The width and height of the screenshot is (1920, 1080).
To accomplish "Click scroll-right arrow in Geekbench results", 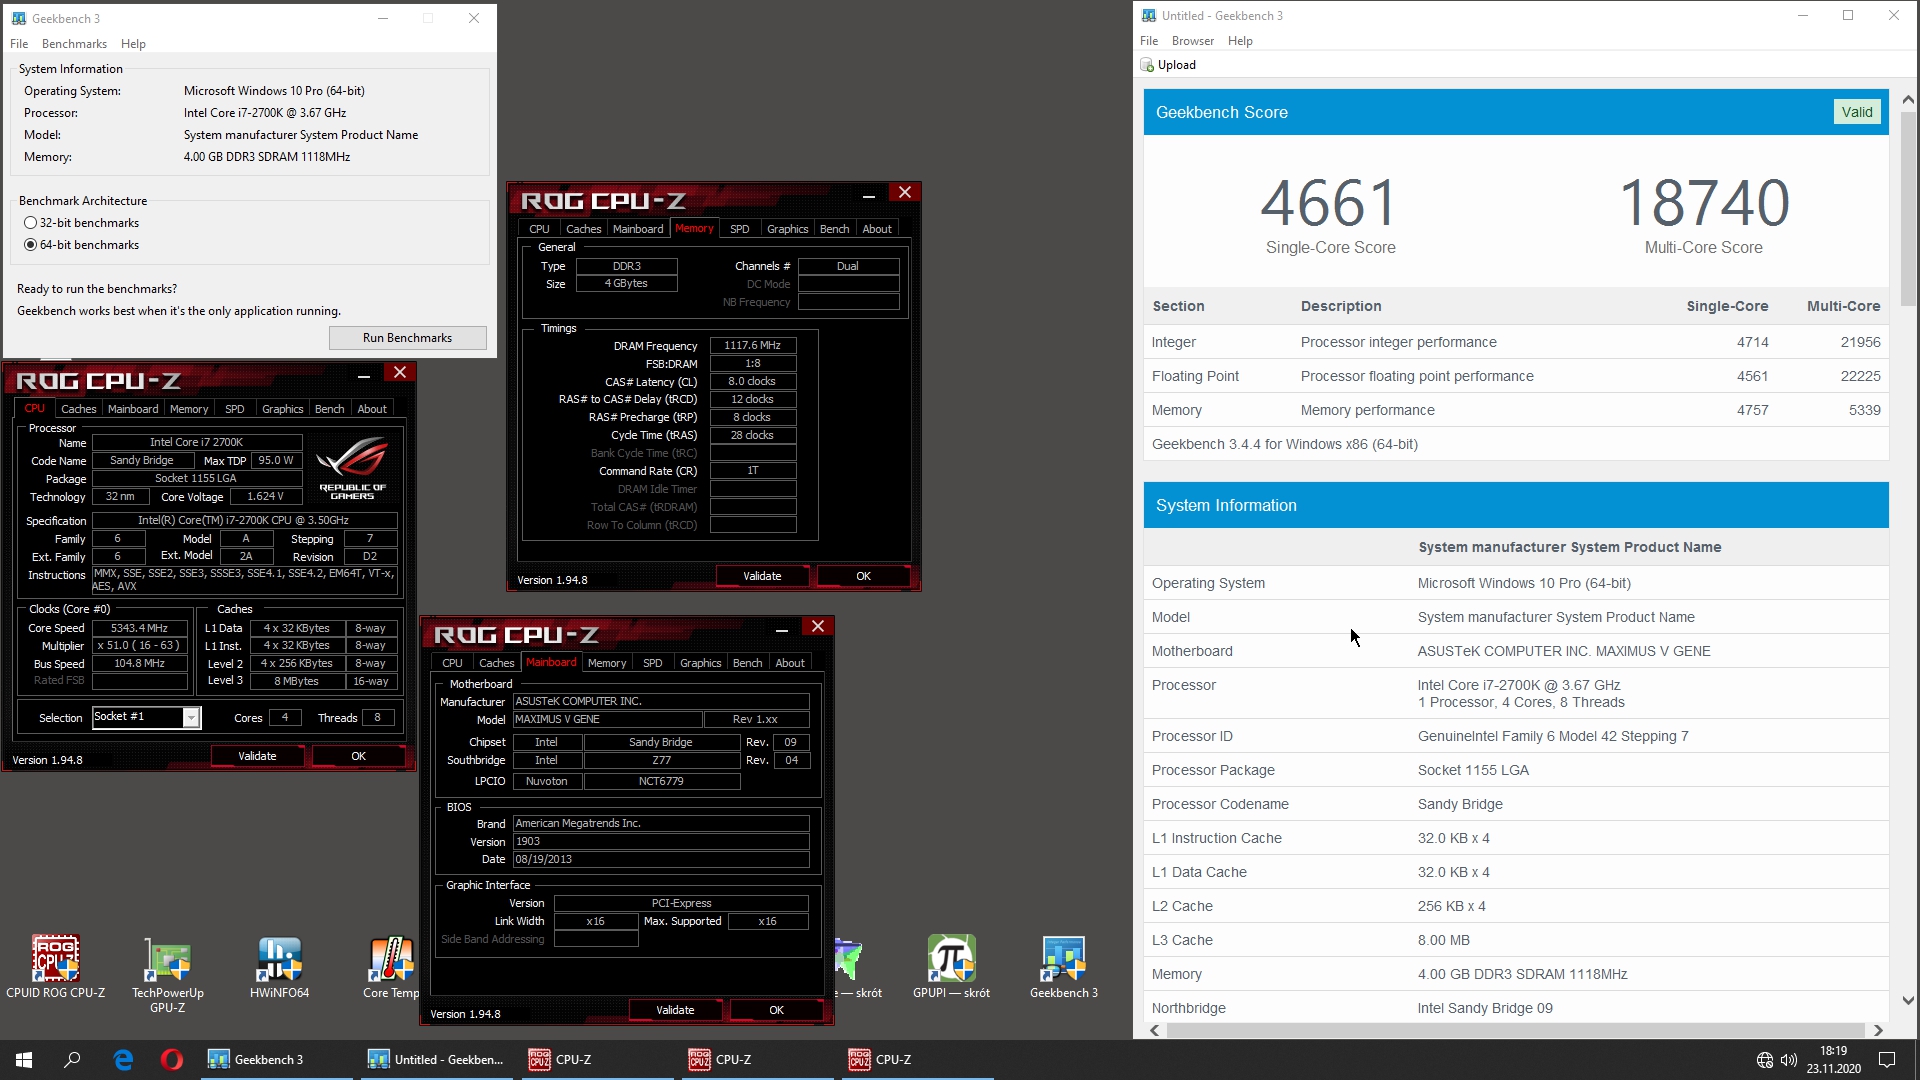I will [x=1878, y=1030].
